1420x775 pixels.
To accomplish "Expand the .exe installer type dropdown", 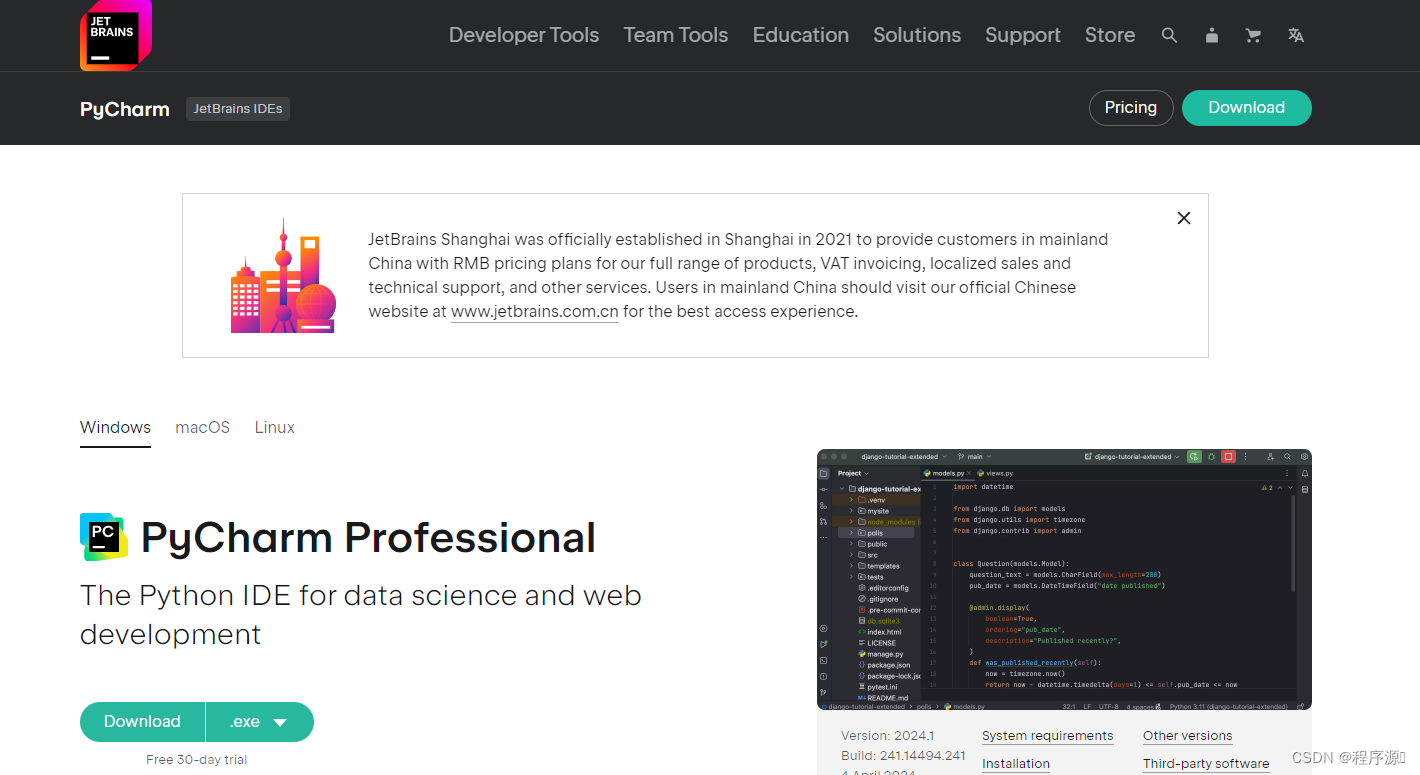I will coord(260,722).
